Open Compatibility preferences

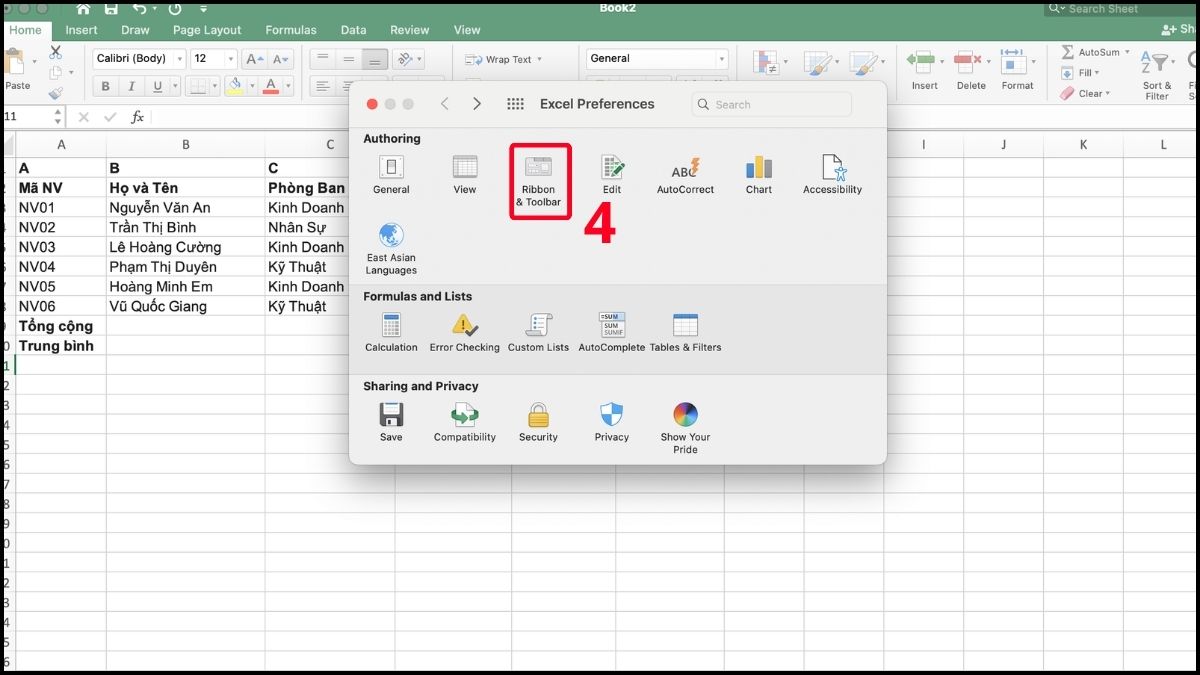point(465,422)
